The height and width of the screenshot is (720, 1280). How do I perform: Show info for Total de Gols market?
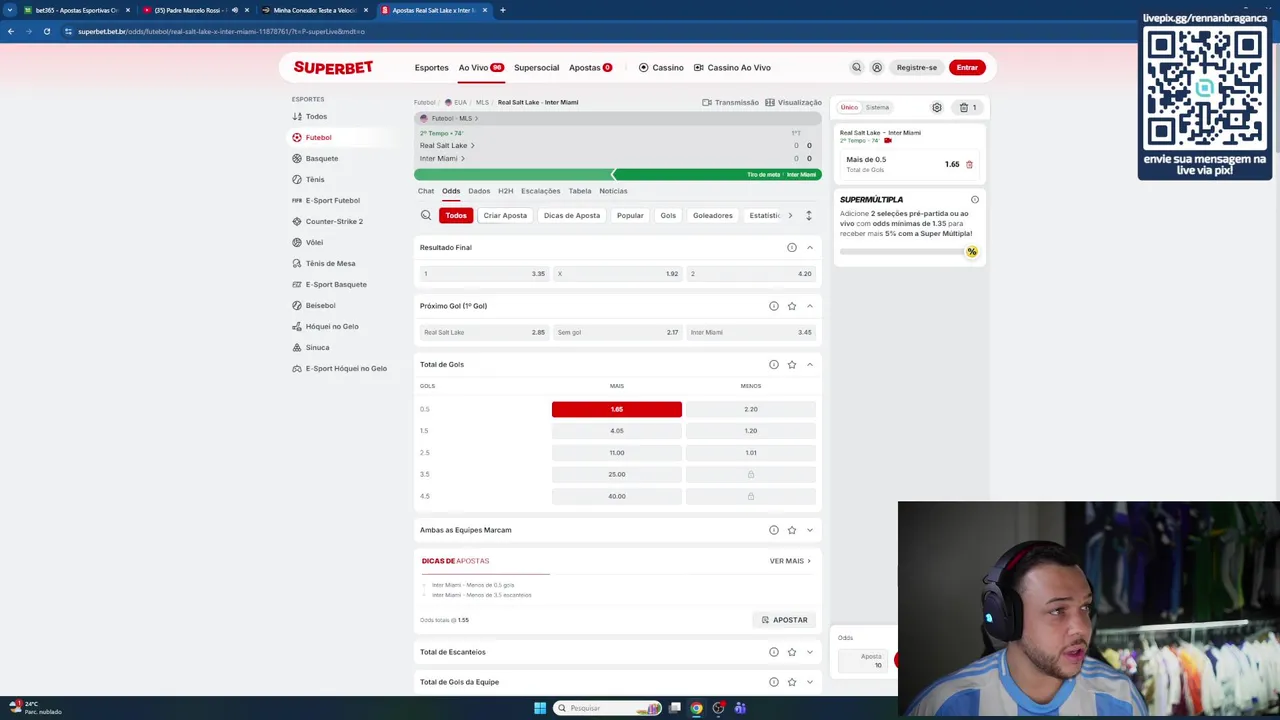[x=774, y=364]
